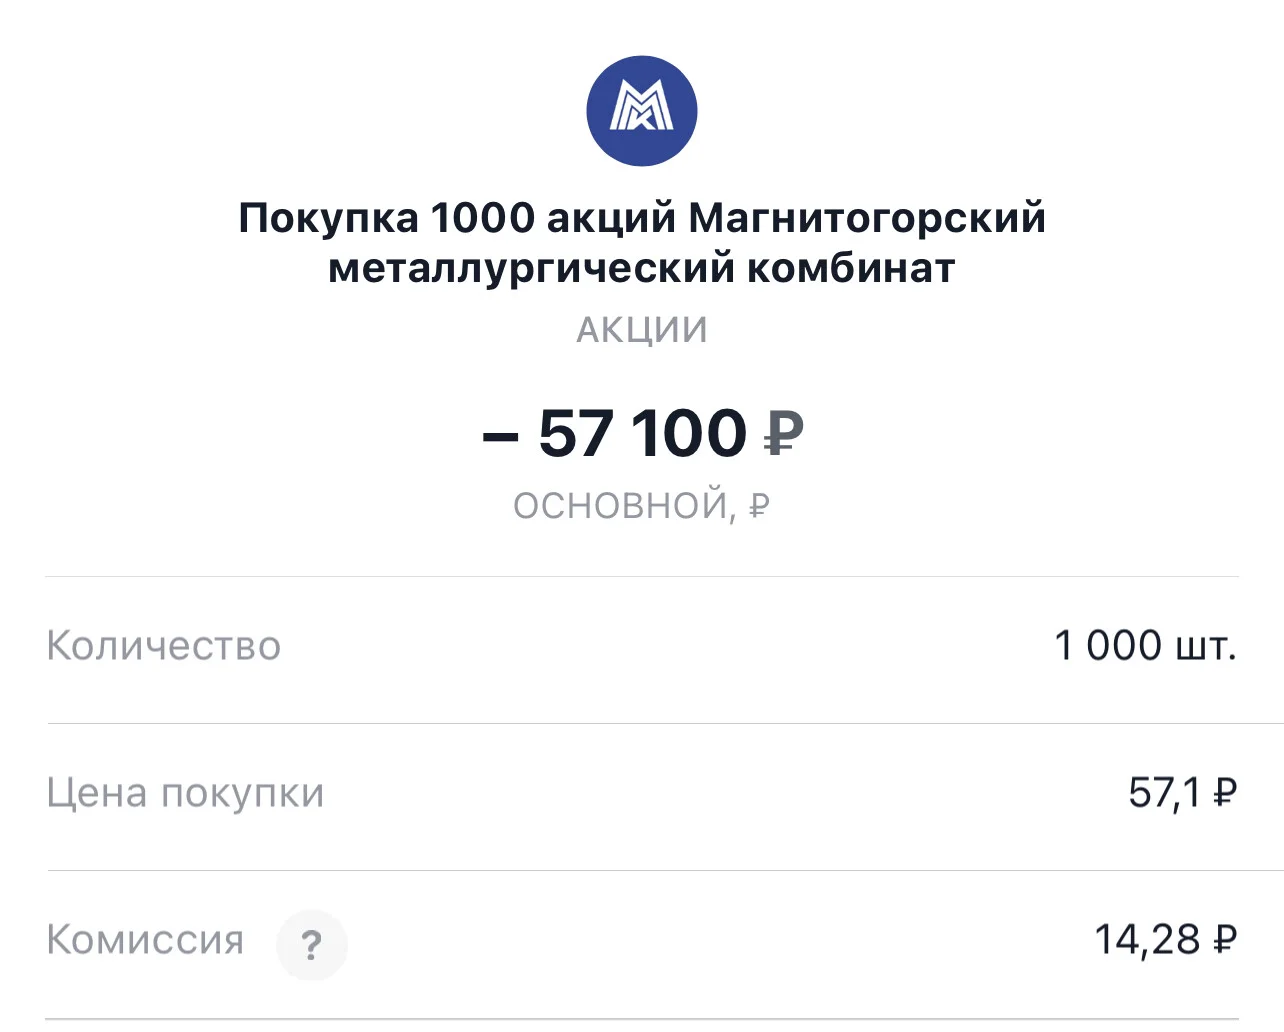The image size is (1284, 1032).
Task: Click the шт. unit text after 1 000
Action: pos(1206,647)
